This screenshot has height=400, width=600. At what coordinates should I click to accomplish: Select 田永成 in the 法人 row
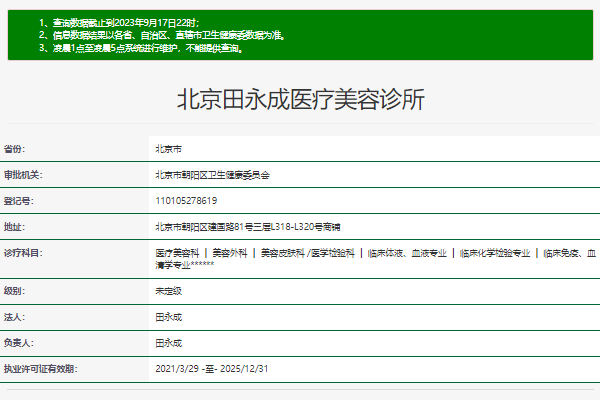tap(168, 317)
